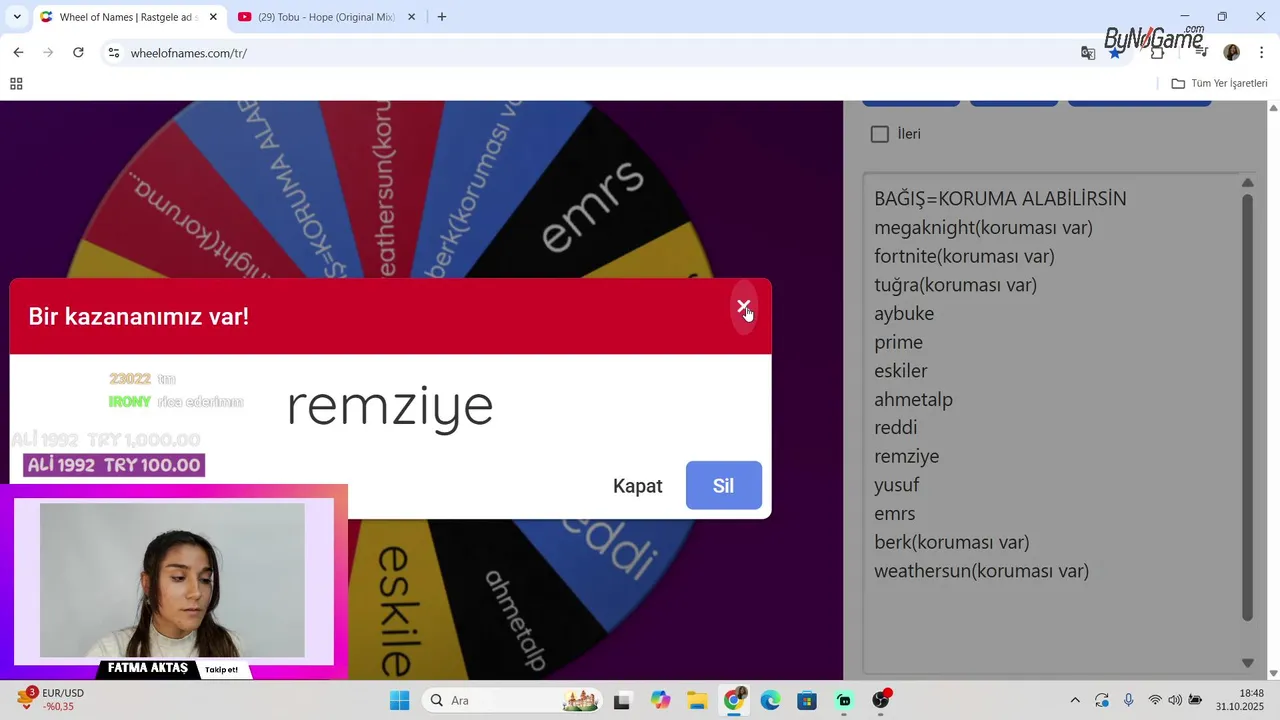1280x720 pixels.
Task: Launch Copilot from the taskbar
Action: point(660,700)
